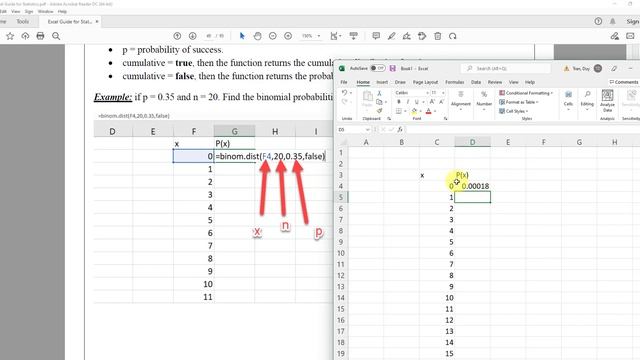Toggle Underline formatting in Excel
This screenshot has width=640, height=360.
(416, 102)
